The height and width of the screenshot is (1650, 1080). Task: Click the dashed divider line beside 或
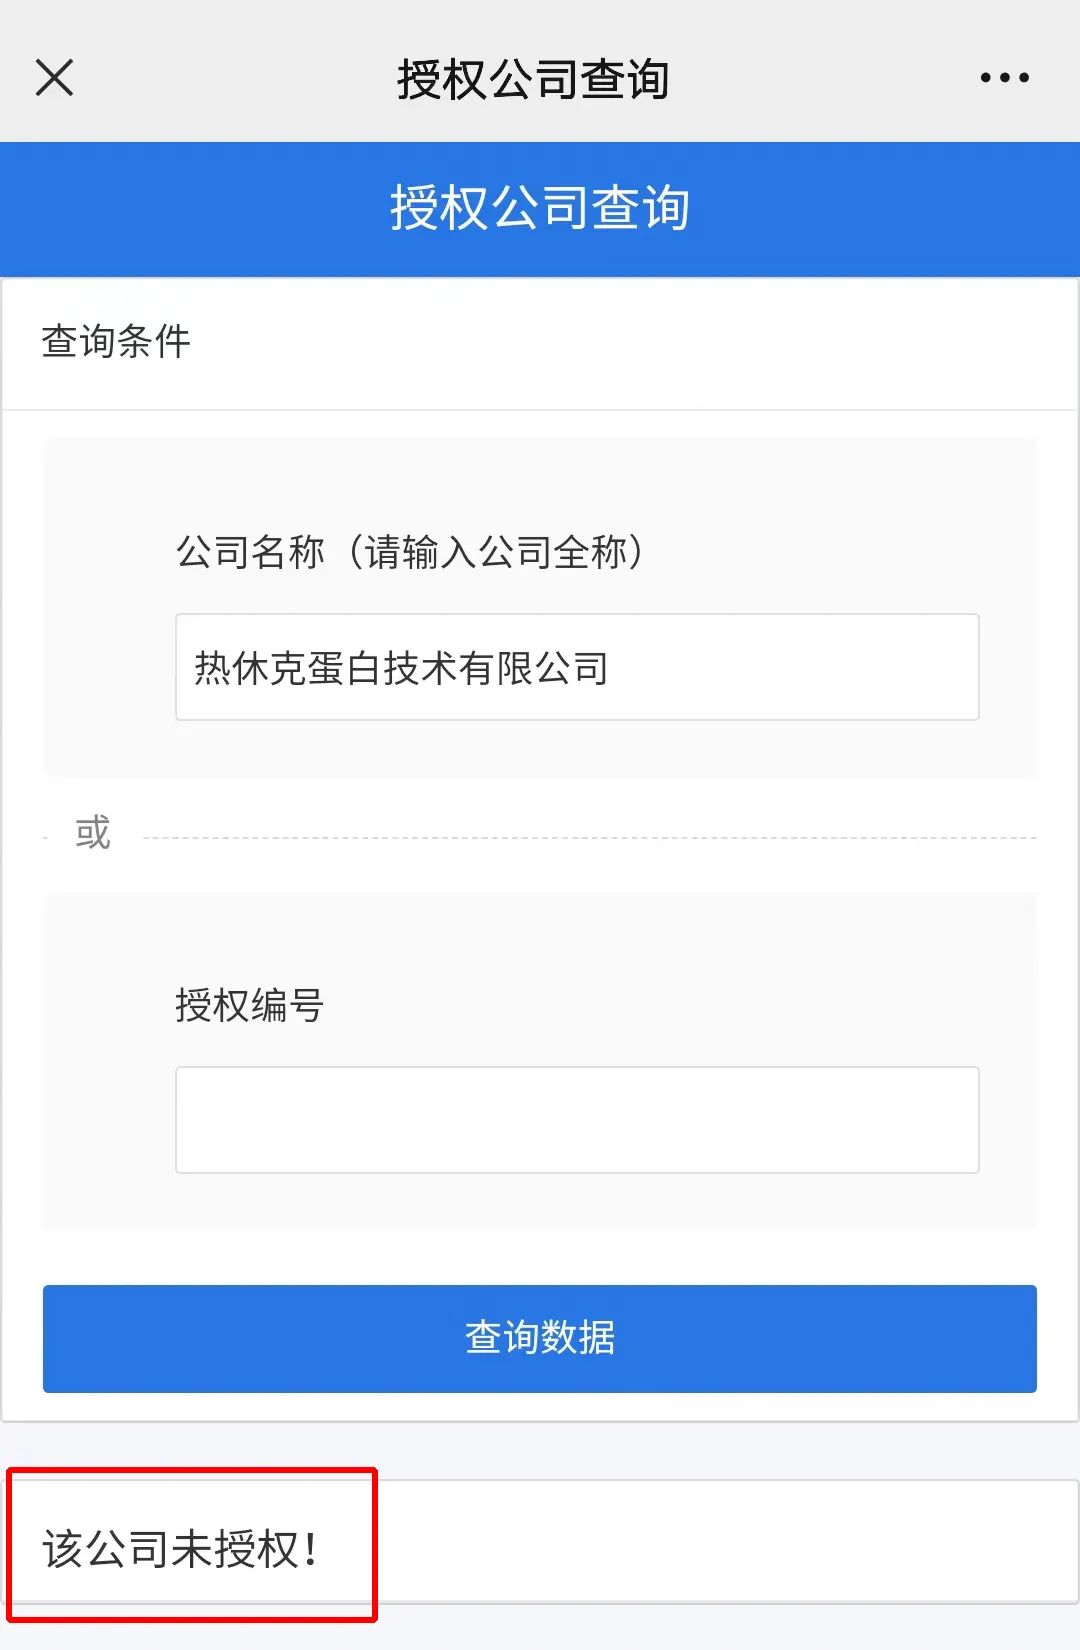pos(590,838)
